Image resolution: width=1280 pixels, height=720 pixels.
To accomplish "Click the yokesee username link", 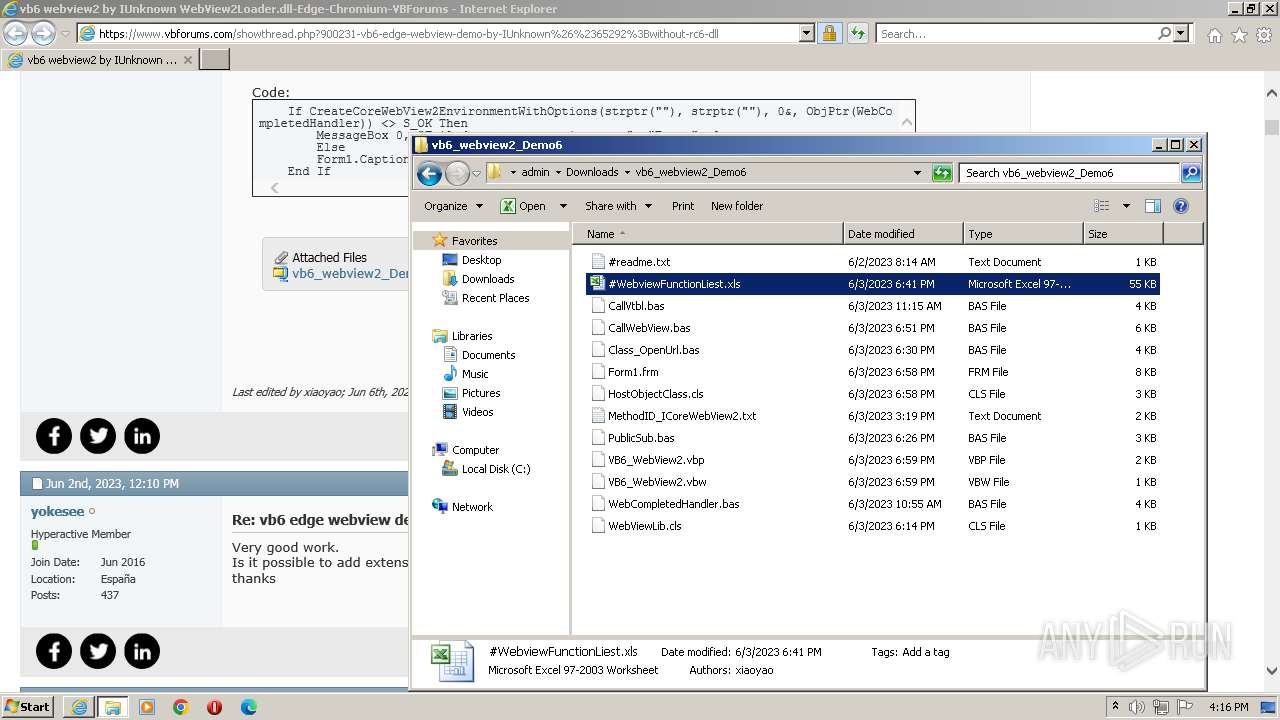I will (57, 511).
